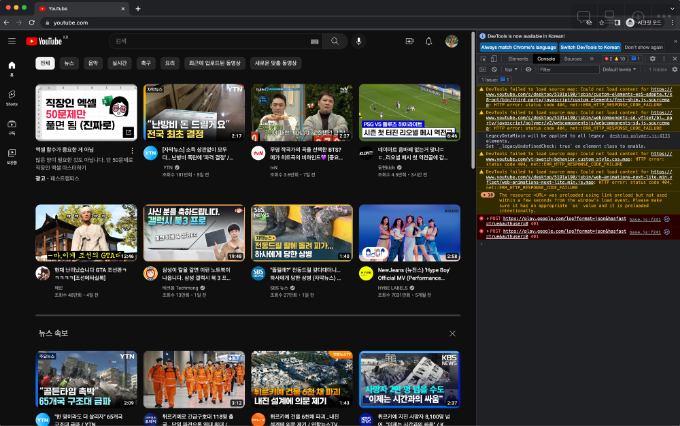Open the notifications bell
The height and width of the screenshot is (426, 680).
coord(428,41)
